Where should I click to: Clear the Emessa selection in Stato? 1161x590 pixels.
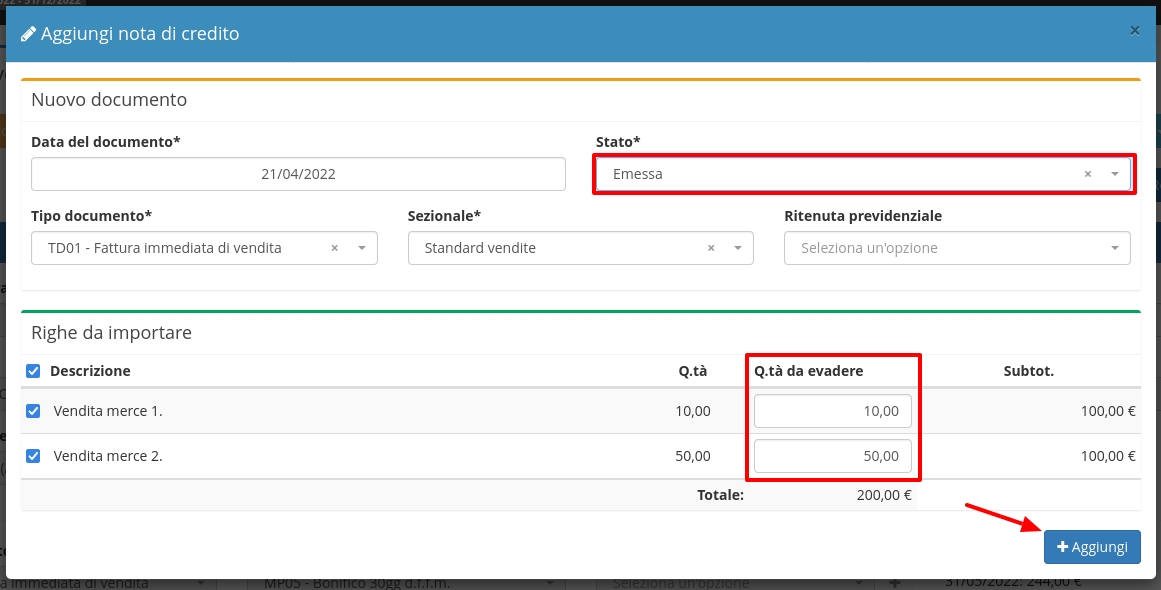pos(1087,174)
